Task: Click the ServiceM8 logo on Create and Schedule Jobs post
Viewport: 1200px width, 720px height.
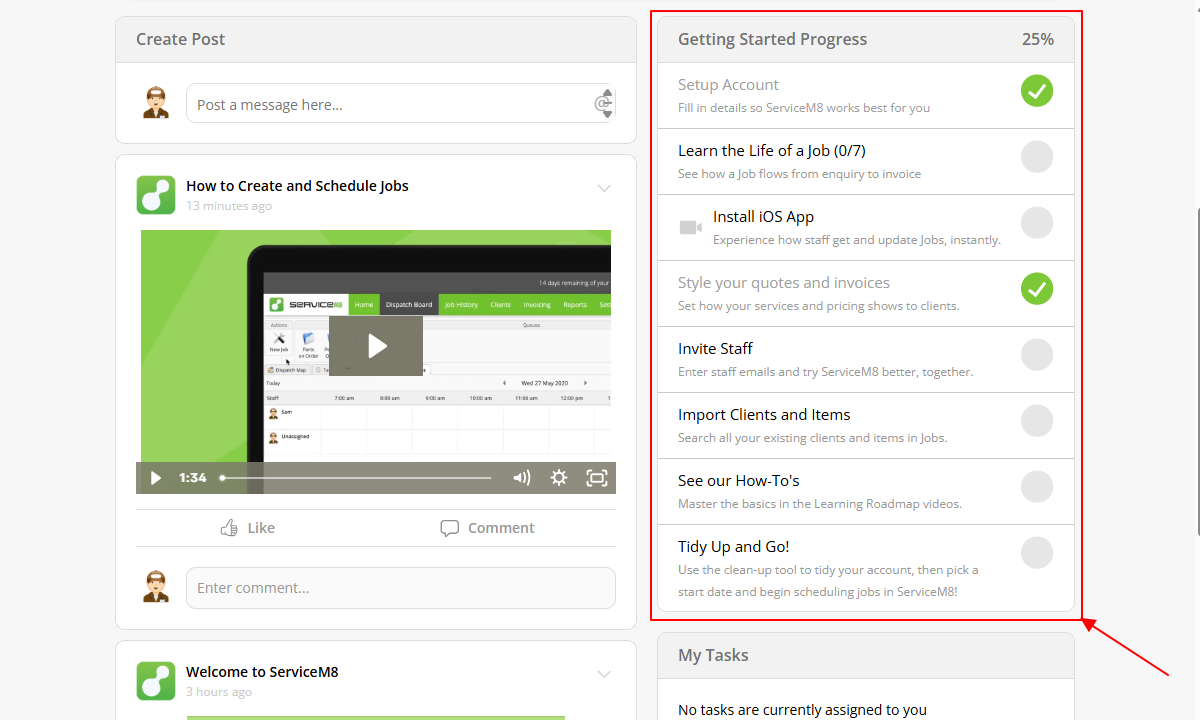Action: [x=156, y=195]
